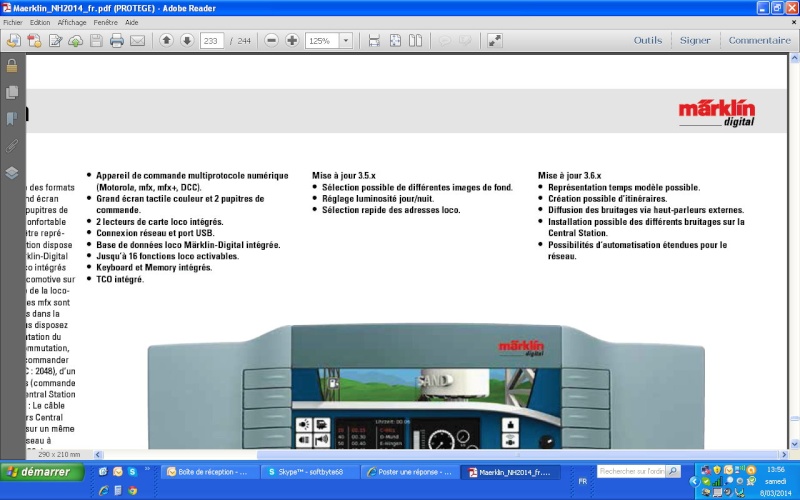Click the Create PDF online icon

coord(34,40)
